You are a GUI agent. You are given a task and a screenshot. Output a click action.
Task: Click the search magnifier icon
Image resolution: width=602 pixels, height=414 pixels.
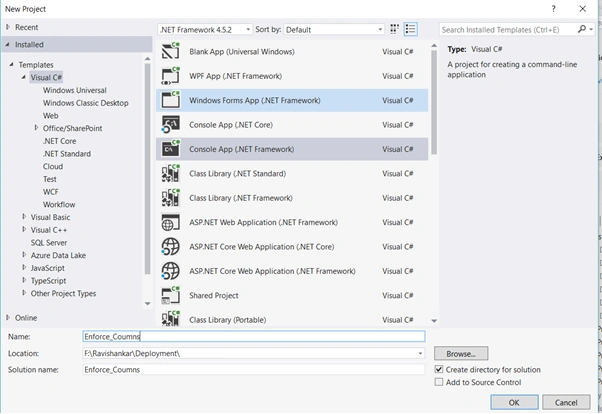coord(582,29)
